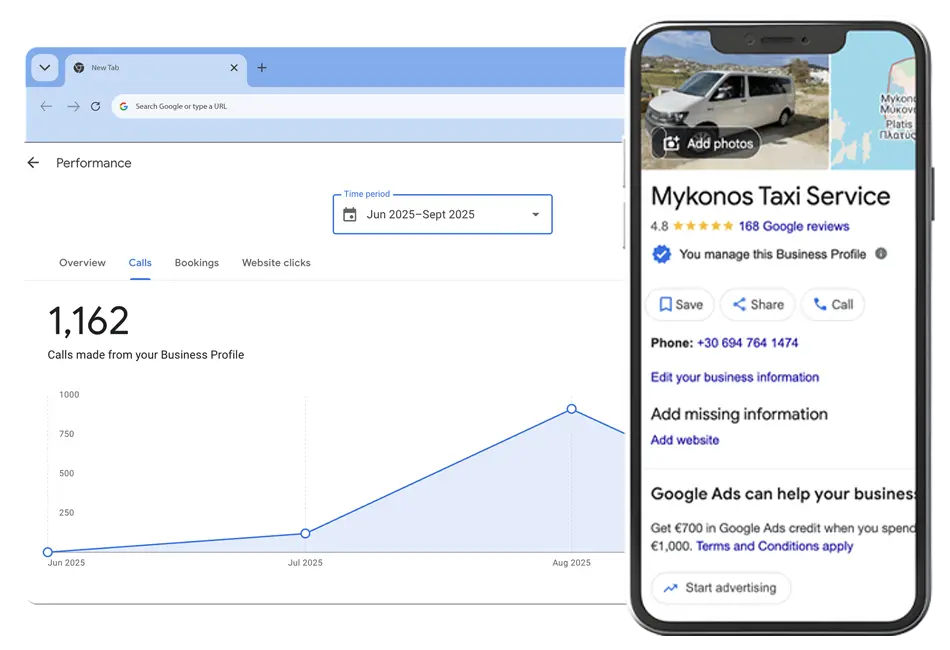Click the info icon beside Business Profile
950x650 pixels.
pyautogui.click(x=881, y=254)
